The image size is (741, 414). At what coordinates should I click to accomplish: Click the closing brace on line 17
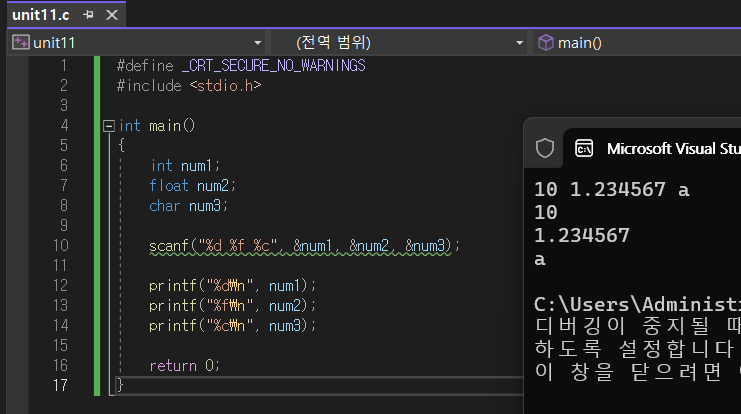point(120,385)
